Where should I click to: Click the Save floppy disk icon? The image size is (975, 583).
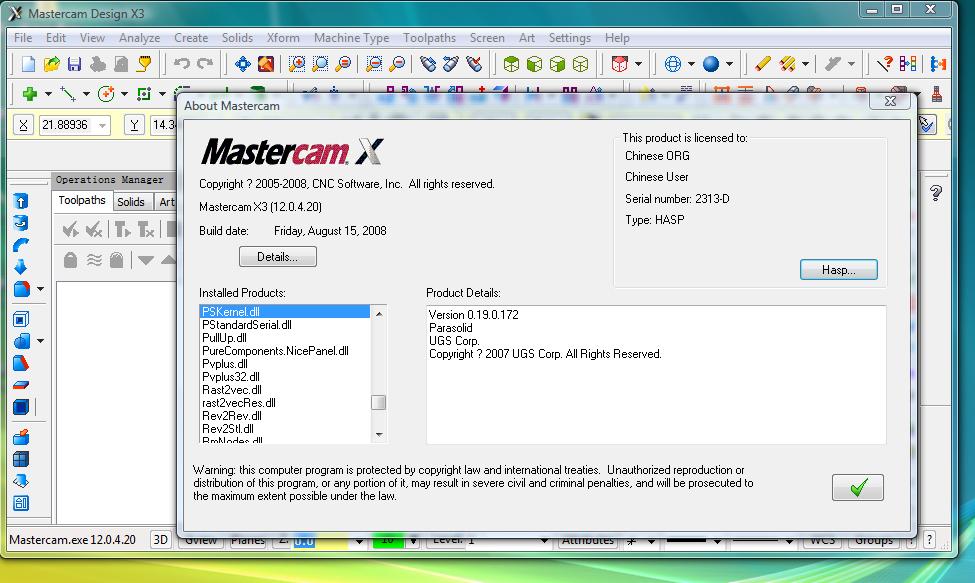tap(75, 63)
